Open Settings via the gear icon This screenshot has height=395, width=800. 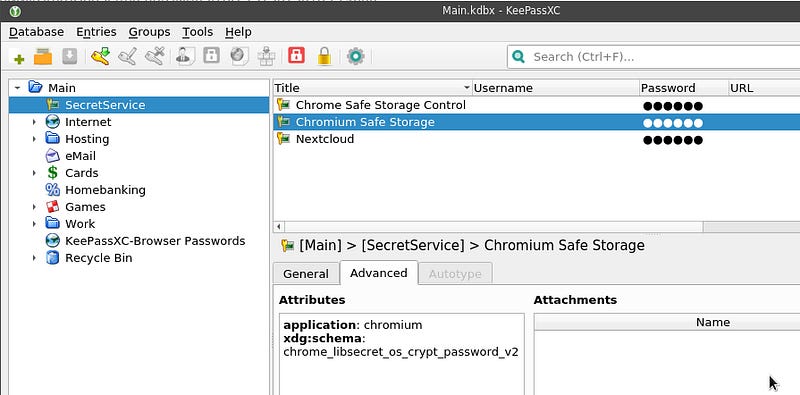pos(356,56)
